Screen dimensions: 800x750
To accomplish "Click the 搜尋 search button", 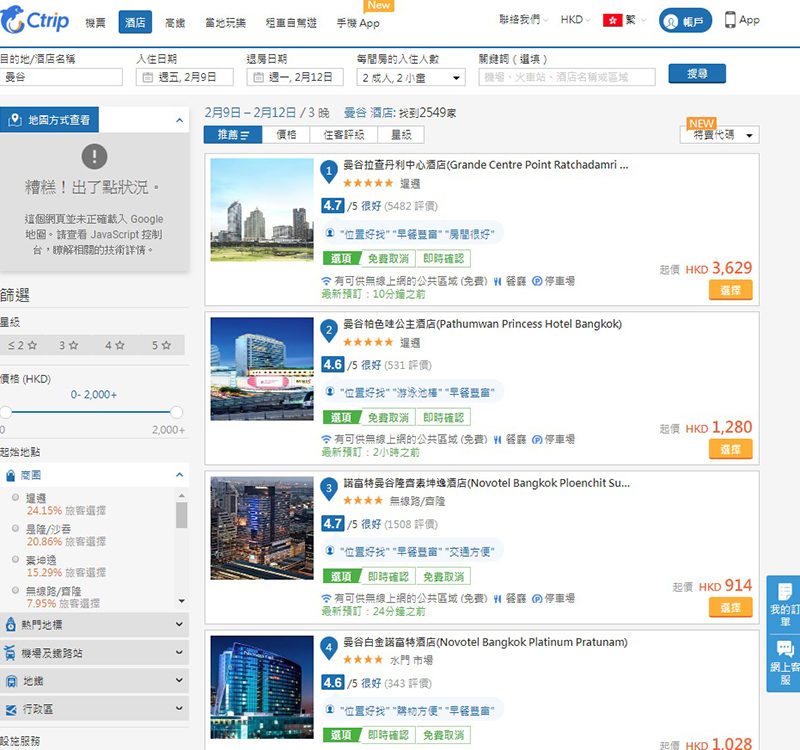I will [x=697, y=73].
